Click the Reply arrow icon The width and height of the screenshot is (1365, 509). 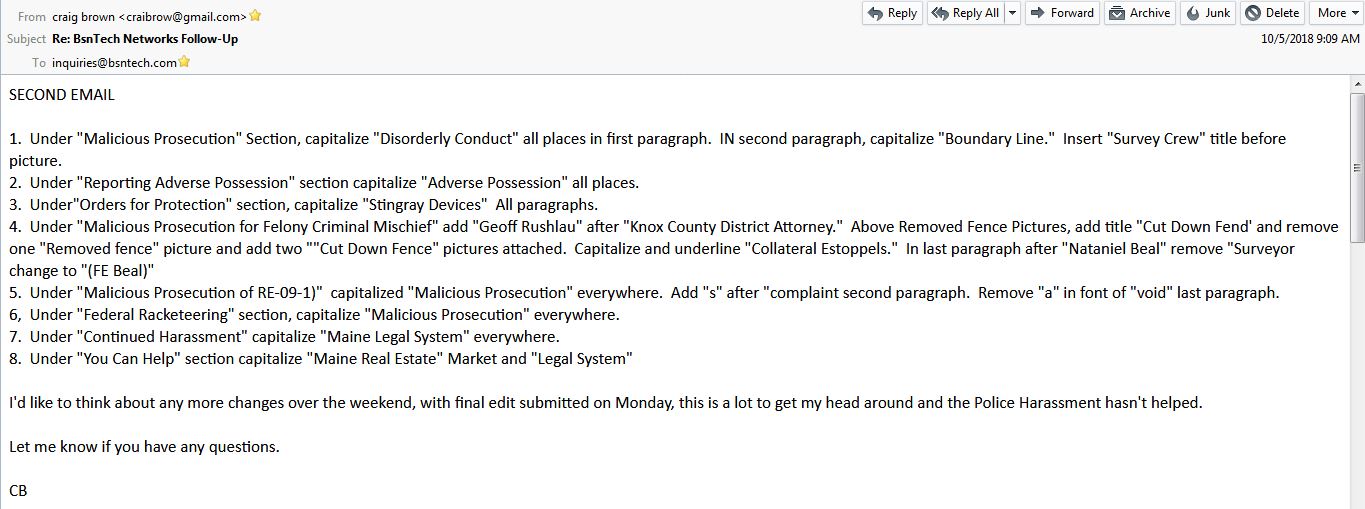(876, 13)
